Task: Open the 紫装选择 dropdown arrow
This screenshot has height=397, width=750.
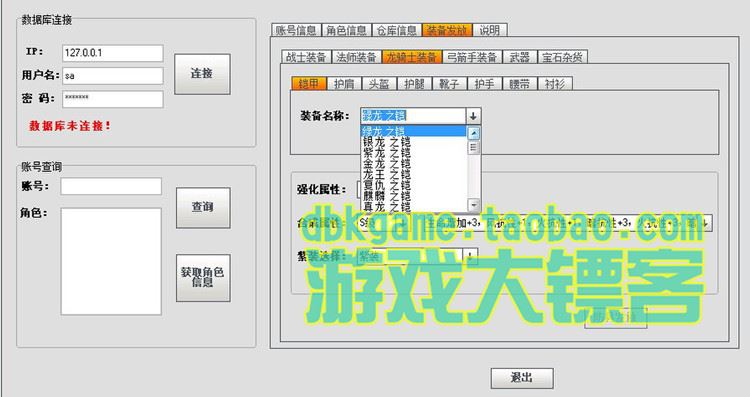Action: (x=470, y=256)
